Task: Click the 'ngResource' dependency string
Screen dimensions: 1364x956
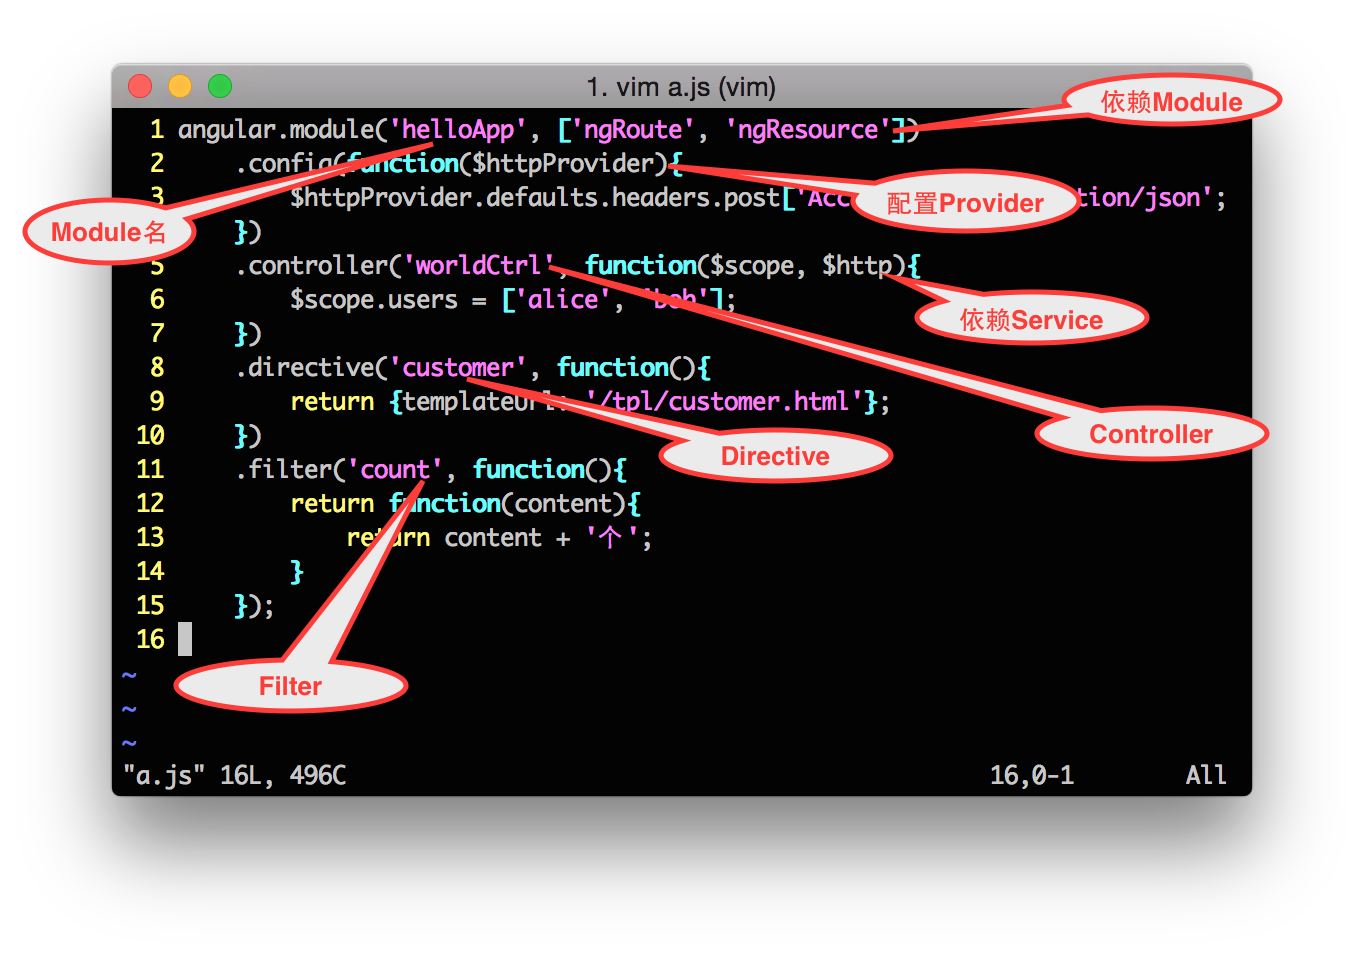Action: 807,130
